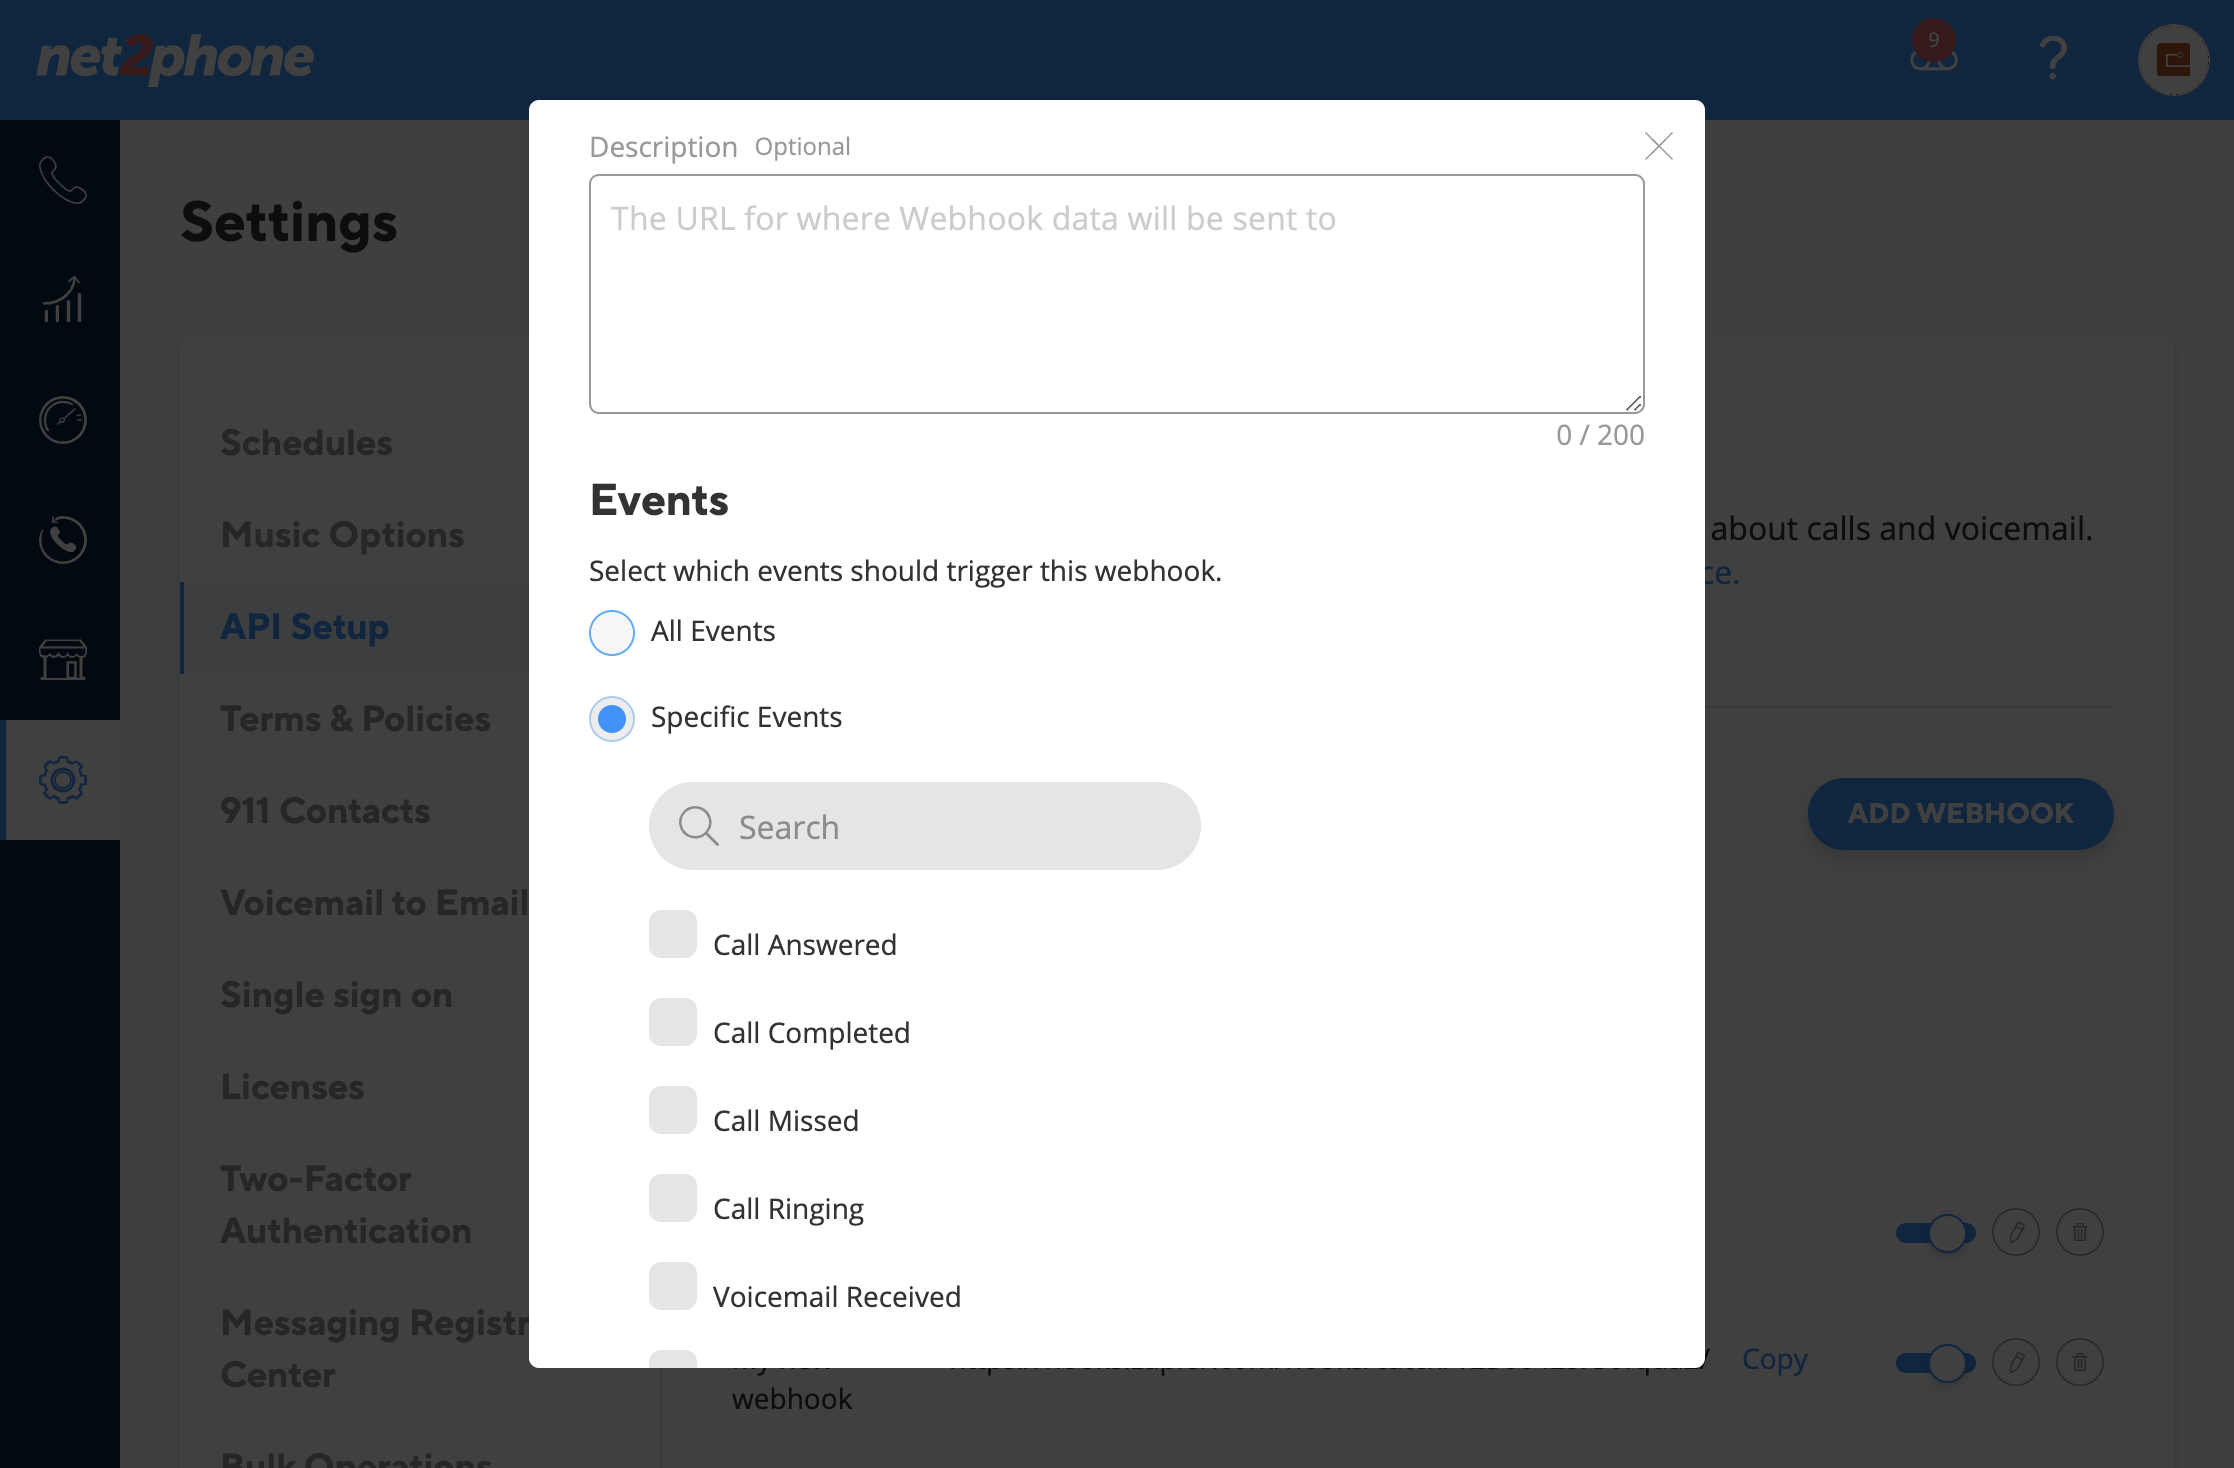The height and width of the screenshot is (1468, 2234).
Task: Check the Call Answered checkbox
Action: click(x=673, y=934)
